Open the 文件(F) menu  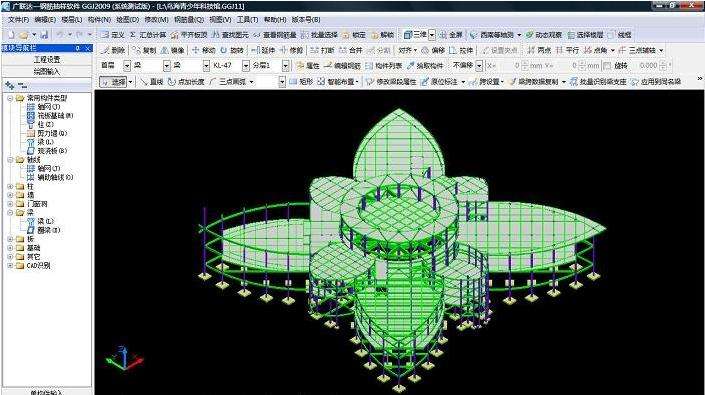tap(18, 20)
